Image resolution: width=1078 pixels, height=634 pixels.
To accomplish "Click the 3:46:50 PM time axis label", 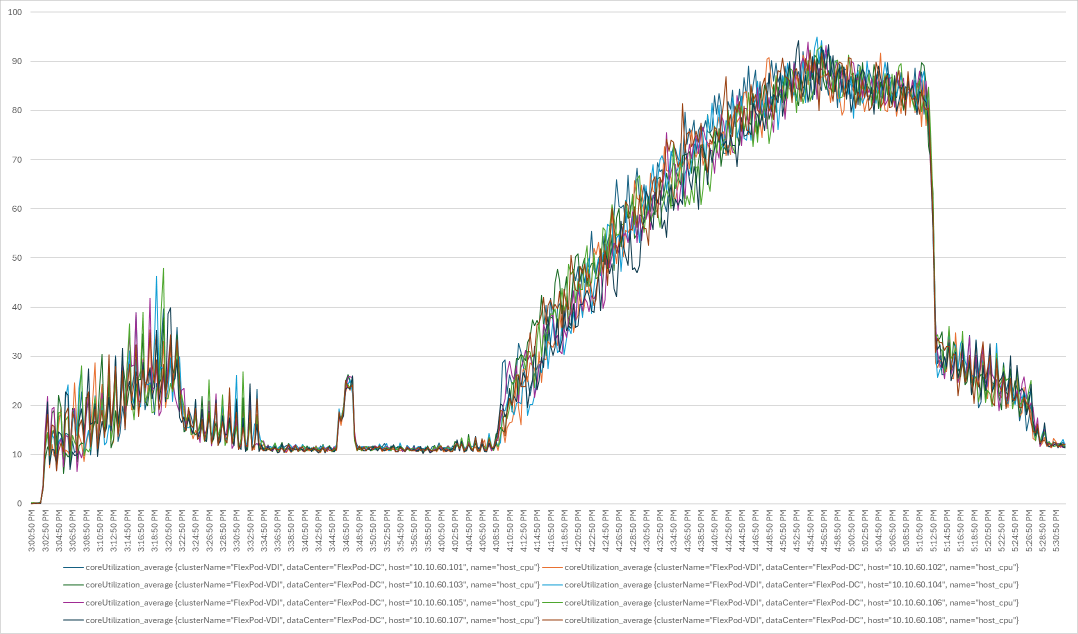I will (346, 530).
